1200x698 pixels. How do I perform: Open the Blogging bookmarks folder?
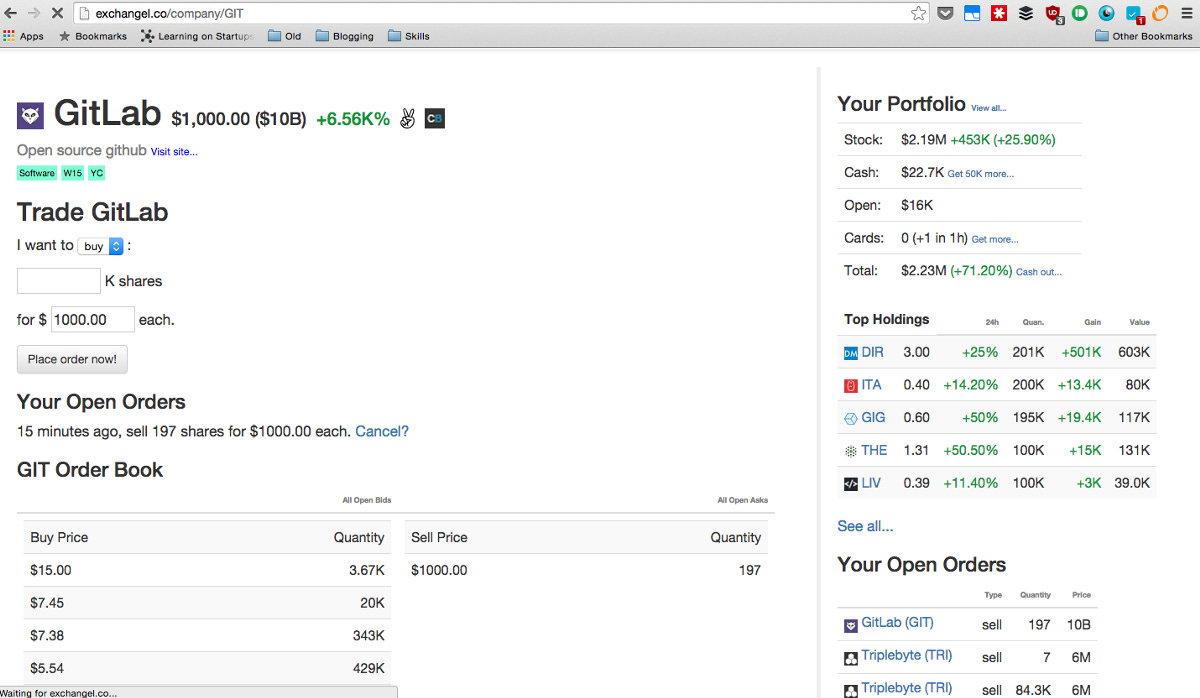pos(344,36)
